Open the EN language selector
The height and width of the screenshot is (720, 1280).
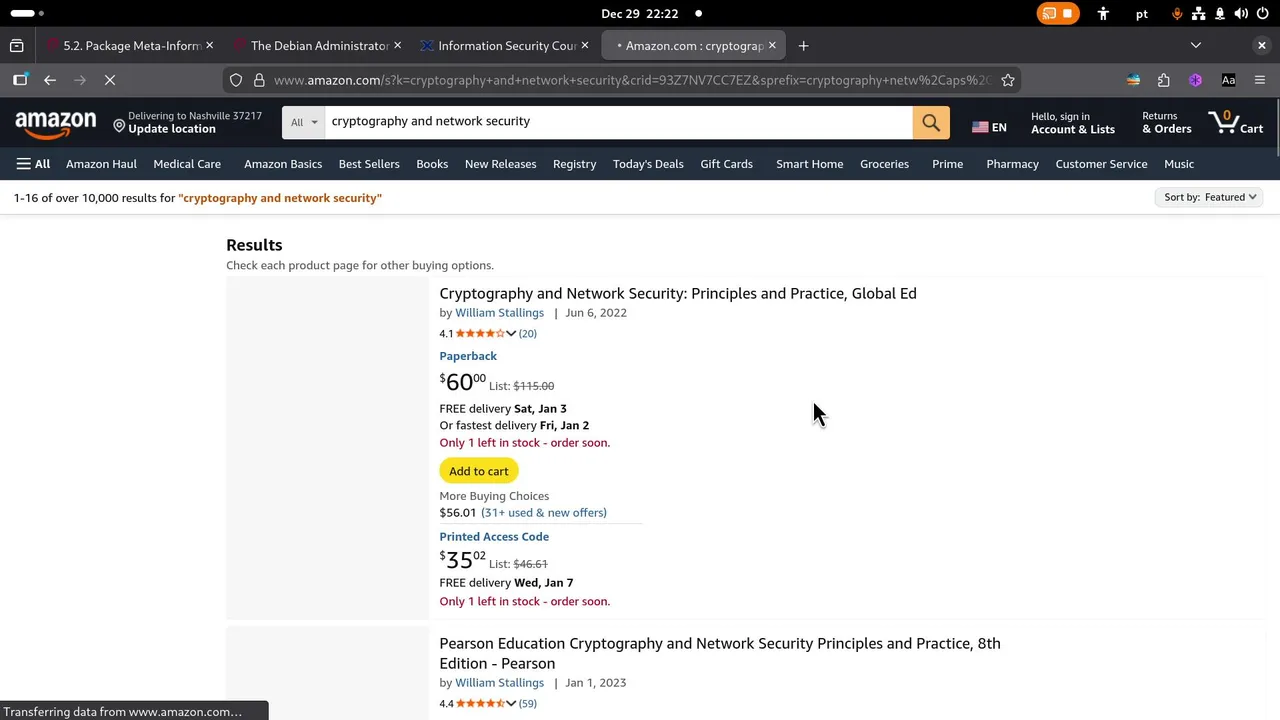pyautogui.click(x=989, y=127)
